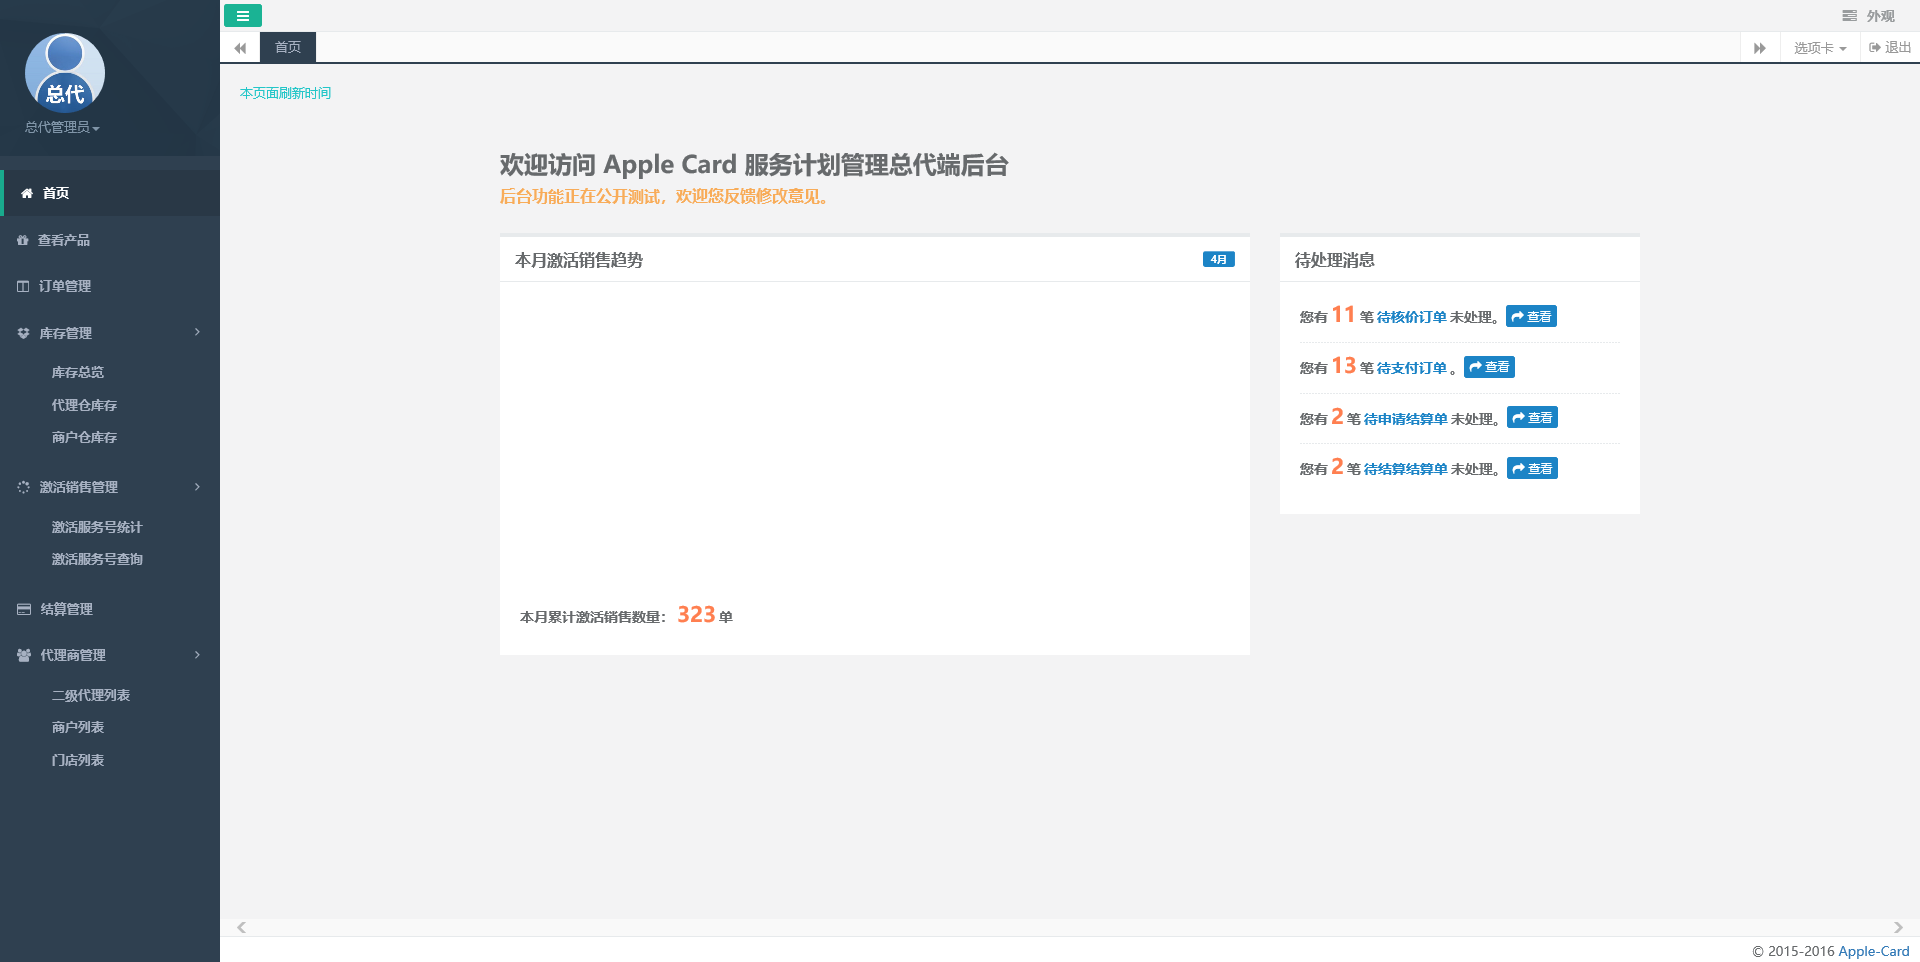Image resolution: width=1920 pixels, height=962 pixels.
Task: Open 查看产品 in sidebar
Action: [110, 240]
